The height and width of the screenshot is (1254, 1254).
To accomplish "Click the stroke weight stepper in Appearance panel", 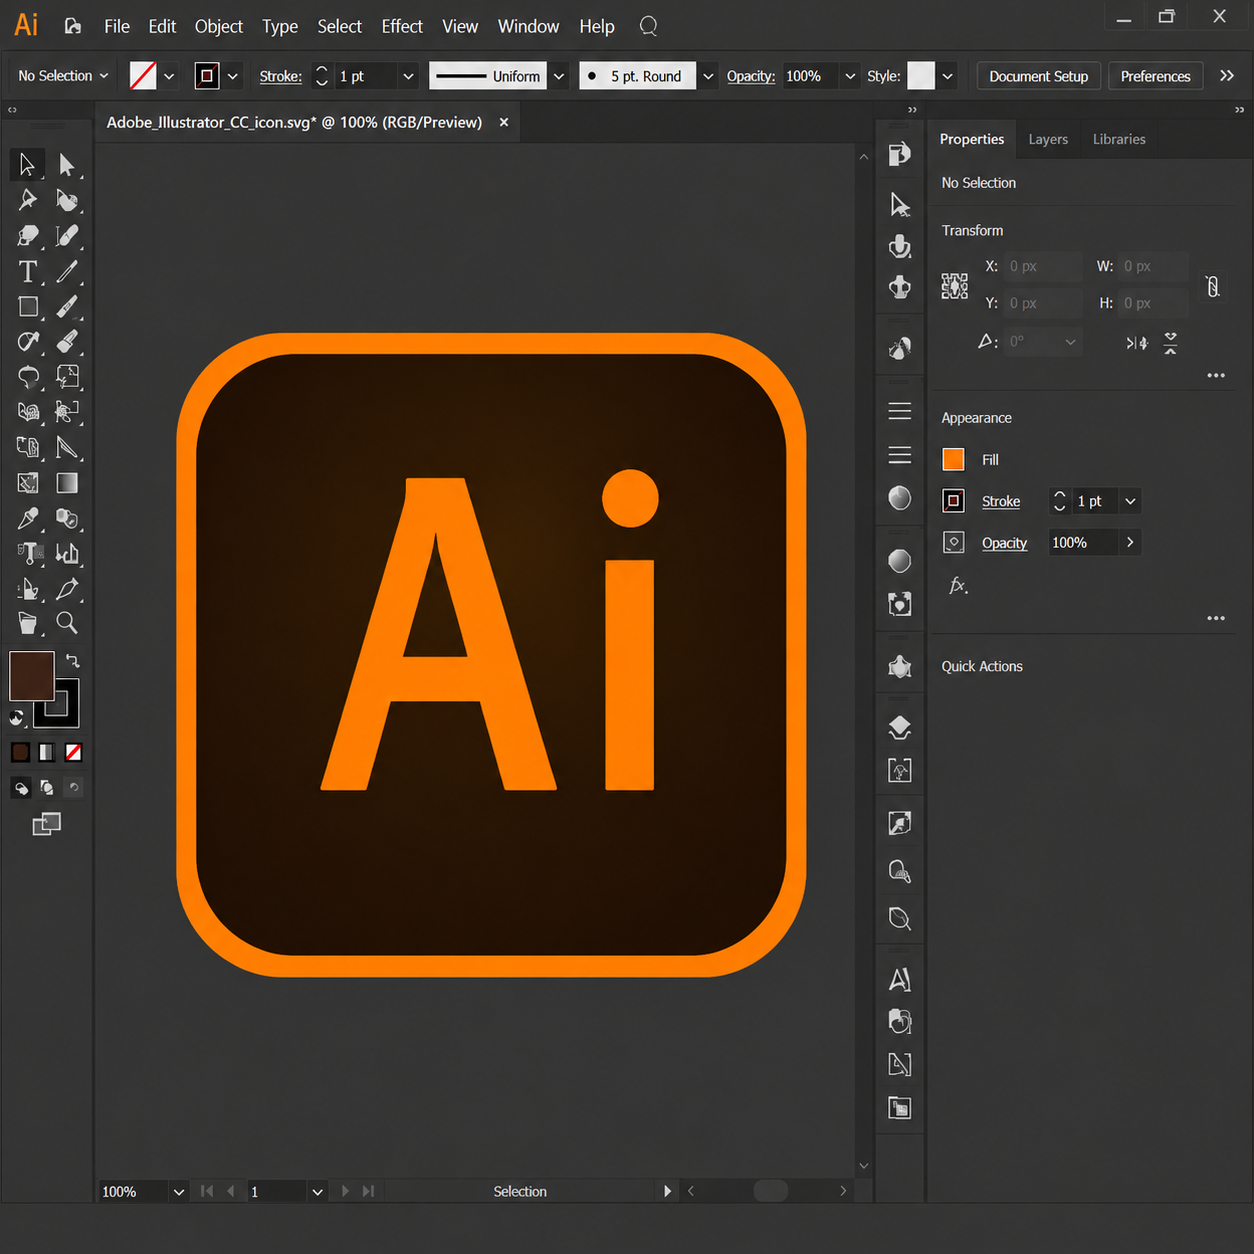I will click(1060, 501).
